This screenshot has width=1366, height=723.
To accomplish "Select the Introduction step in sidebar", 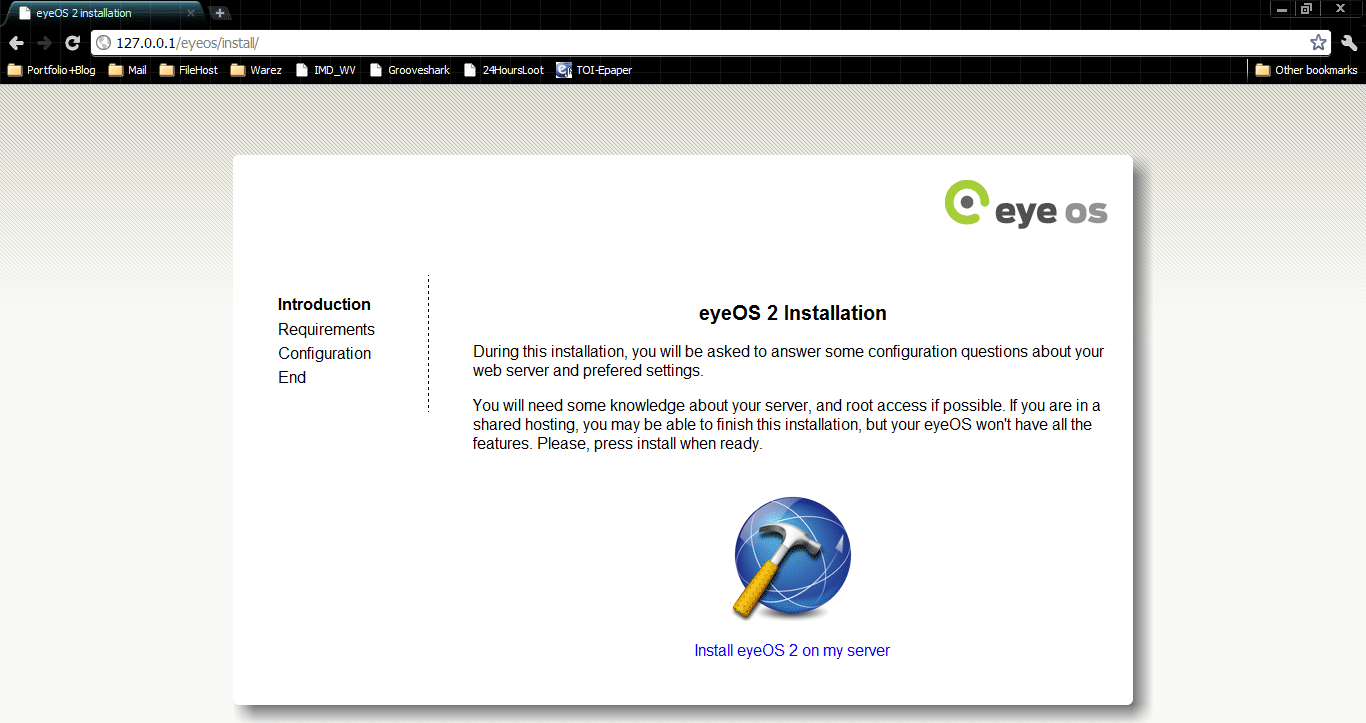I will [324, 305].
